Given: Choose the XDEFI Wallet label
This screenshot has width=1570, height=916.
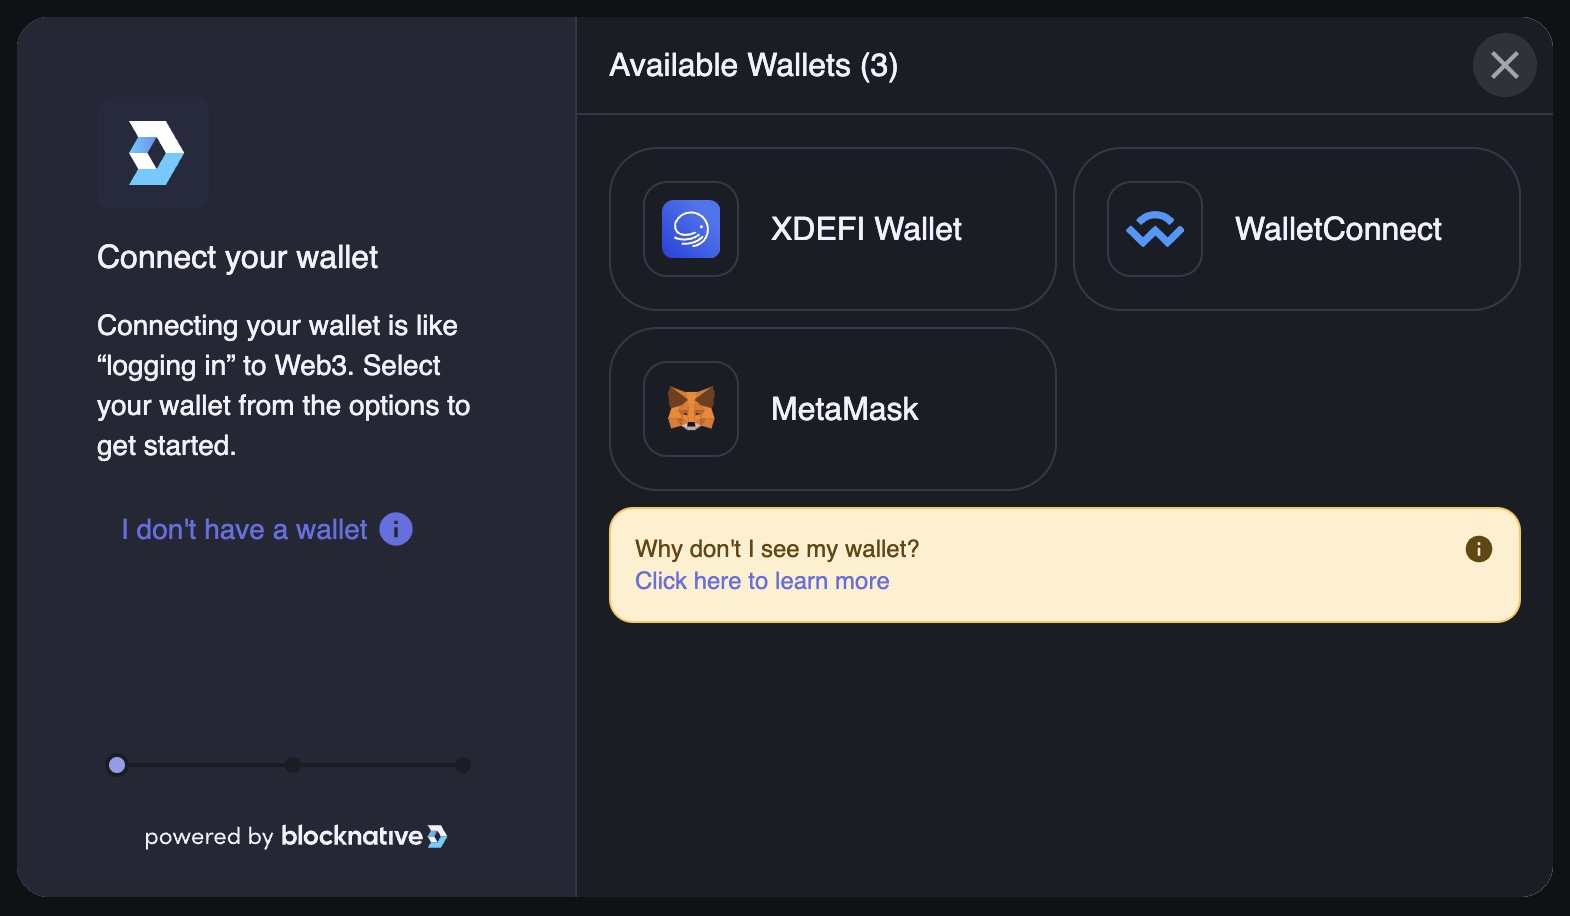Looking at the screenshot, I should coord(866,229).
